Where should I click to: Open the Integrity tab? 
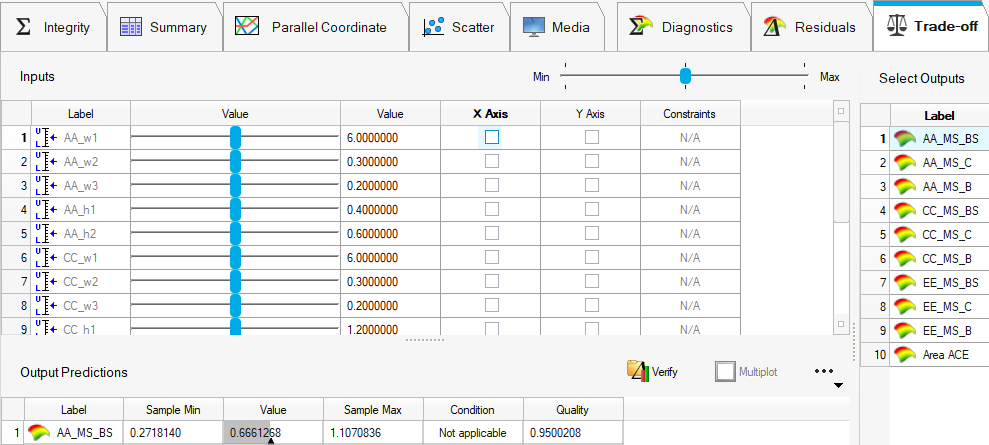tap(53, 27)
